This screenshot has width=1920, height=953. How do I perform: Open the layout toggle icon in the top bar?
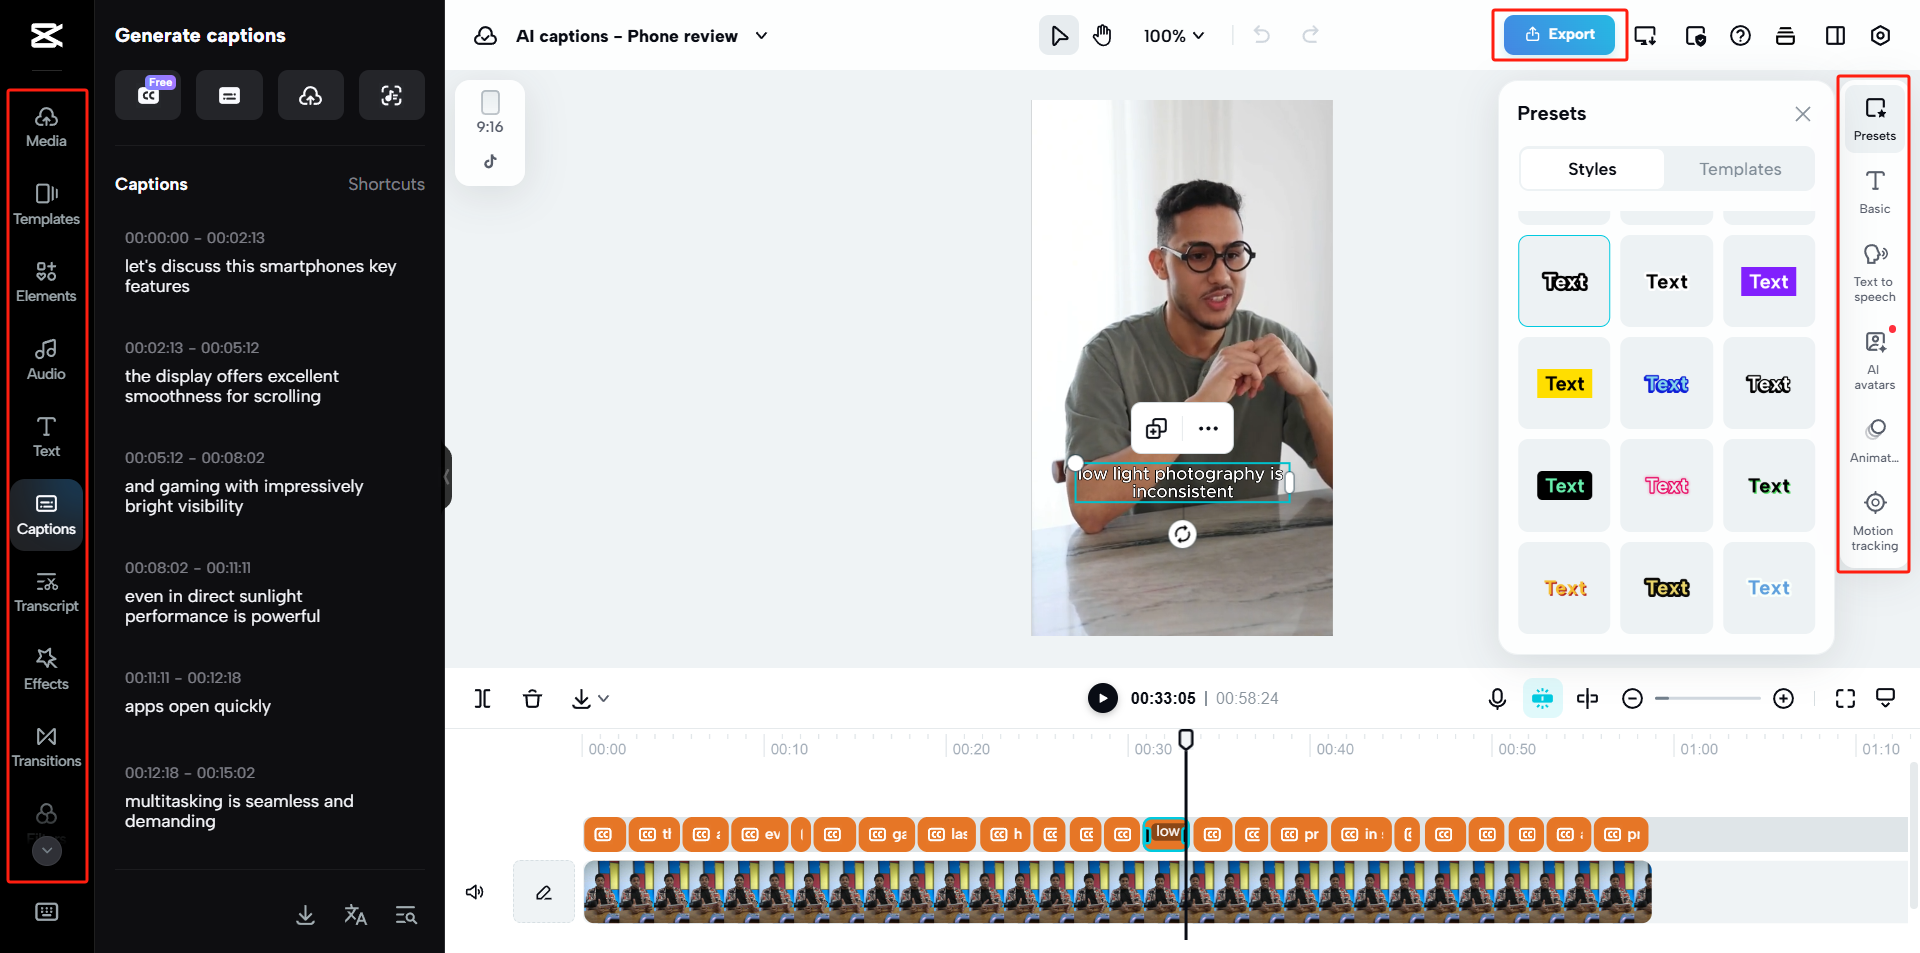coord(1835,36)
